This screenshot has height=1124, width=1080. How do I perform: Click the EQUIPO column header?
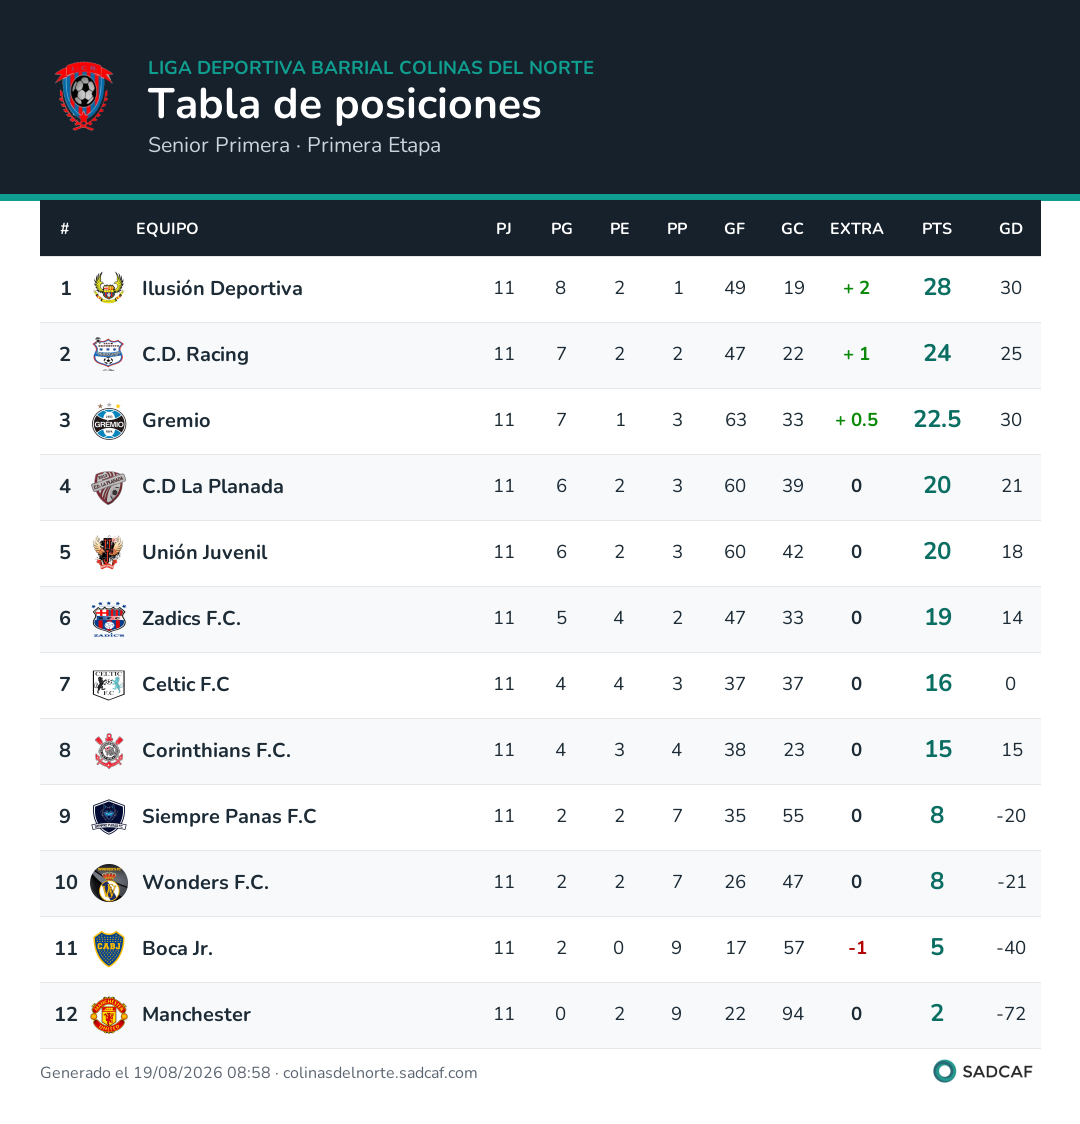[x=167, y=229]
